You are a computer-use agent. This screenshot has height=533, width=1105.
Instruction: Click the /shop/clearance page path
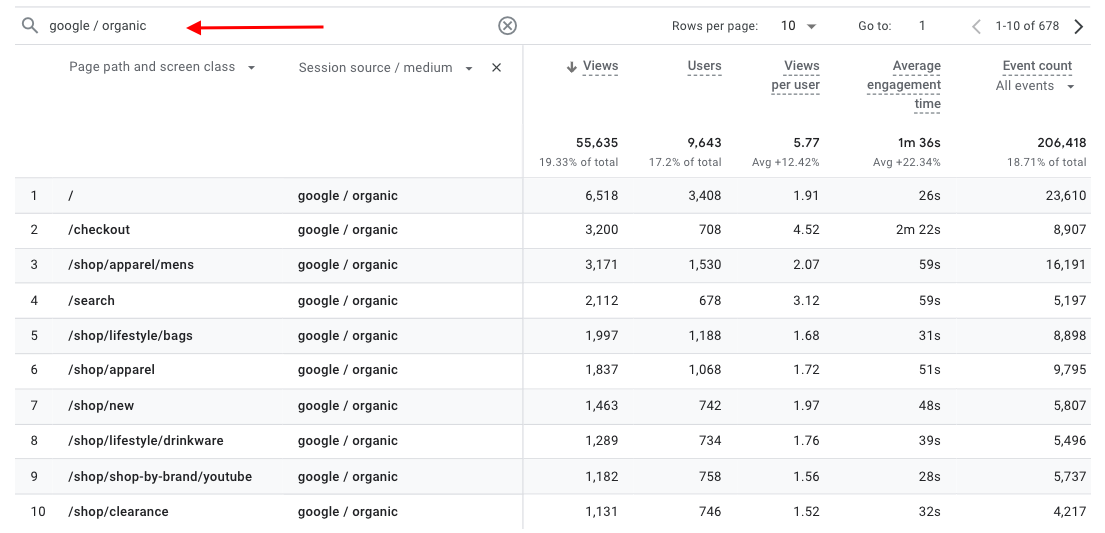click(118, 512)
